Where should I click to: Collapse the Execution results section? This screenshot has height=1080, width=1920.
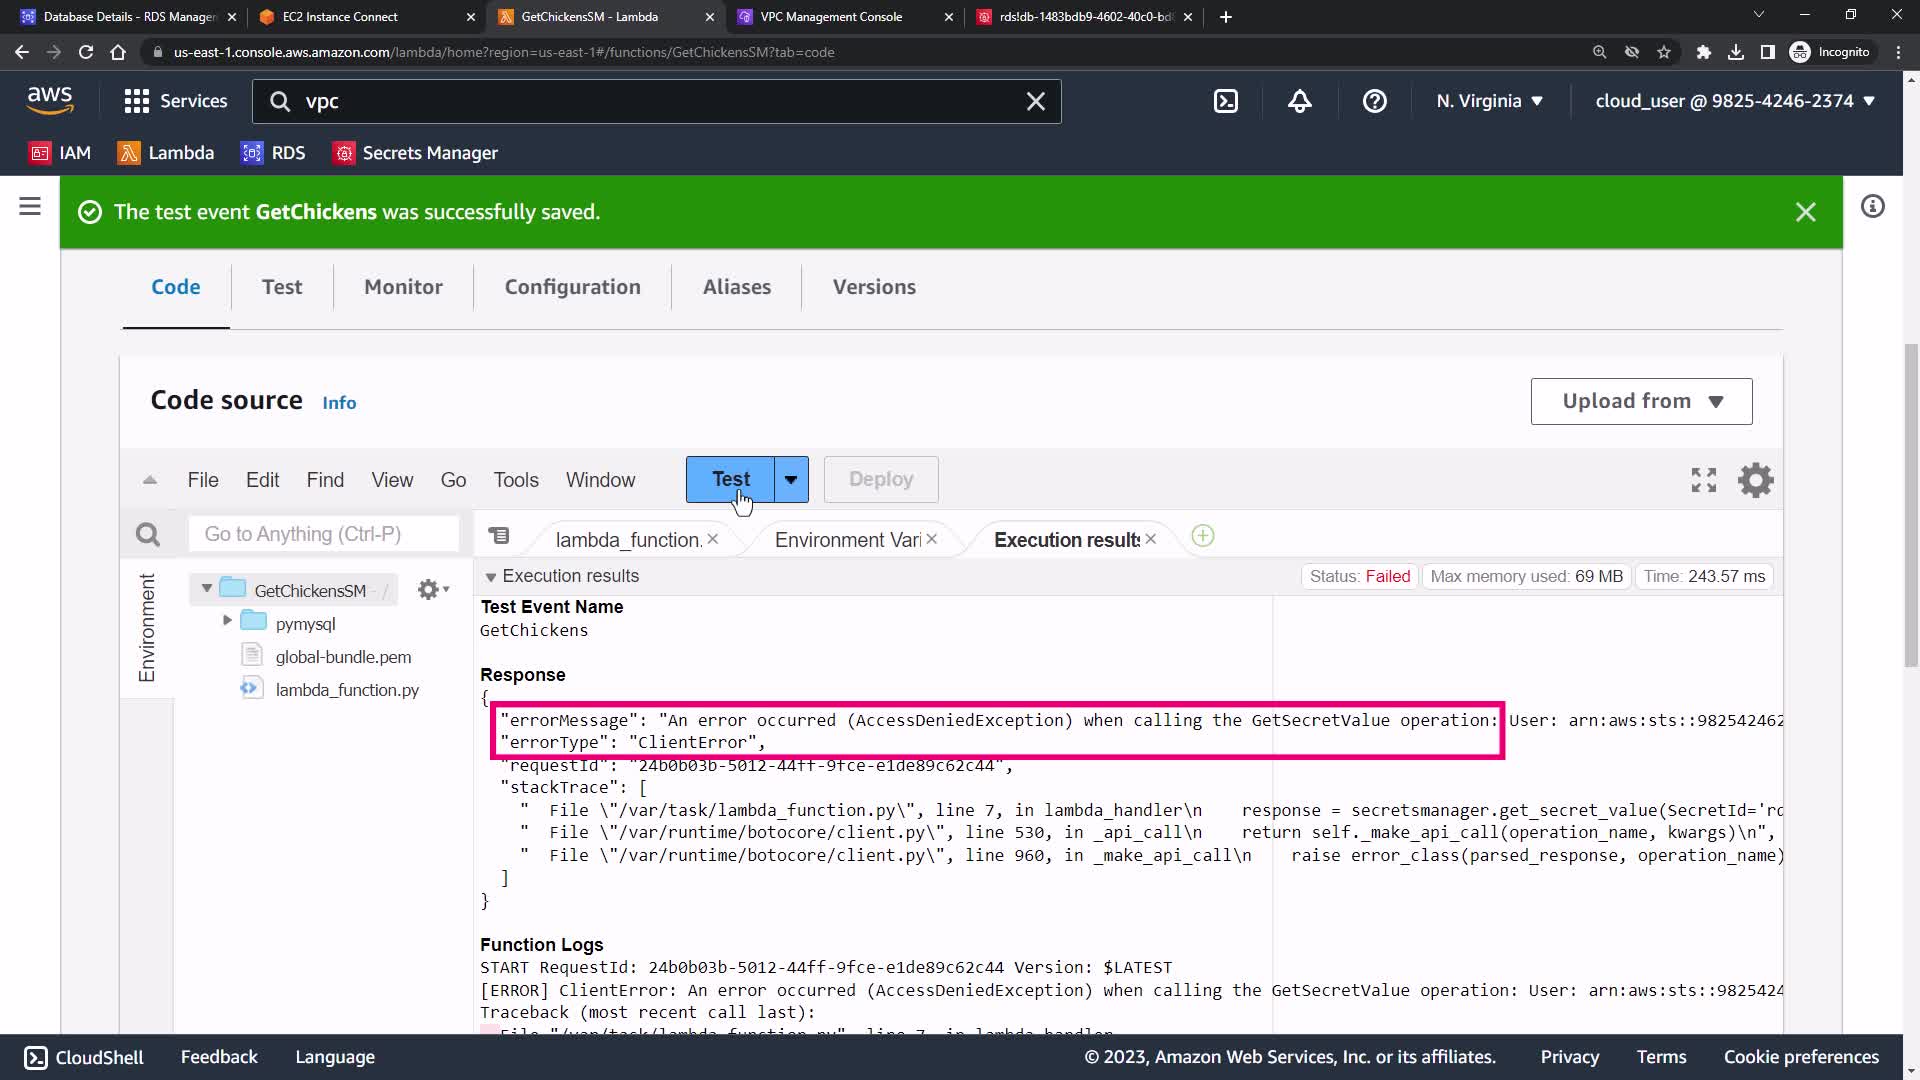491,577
